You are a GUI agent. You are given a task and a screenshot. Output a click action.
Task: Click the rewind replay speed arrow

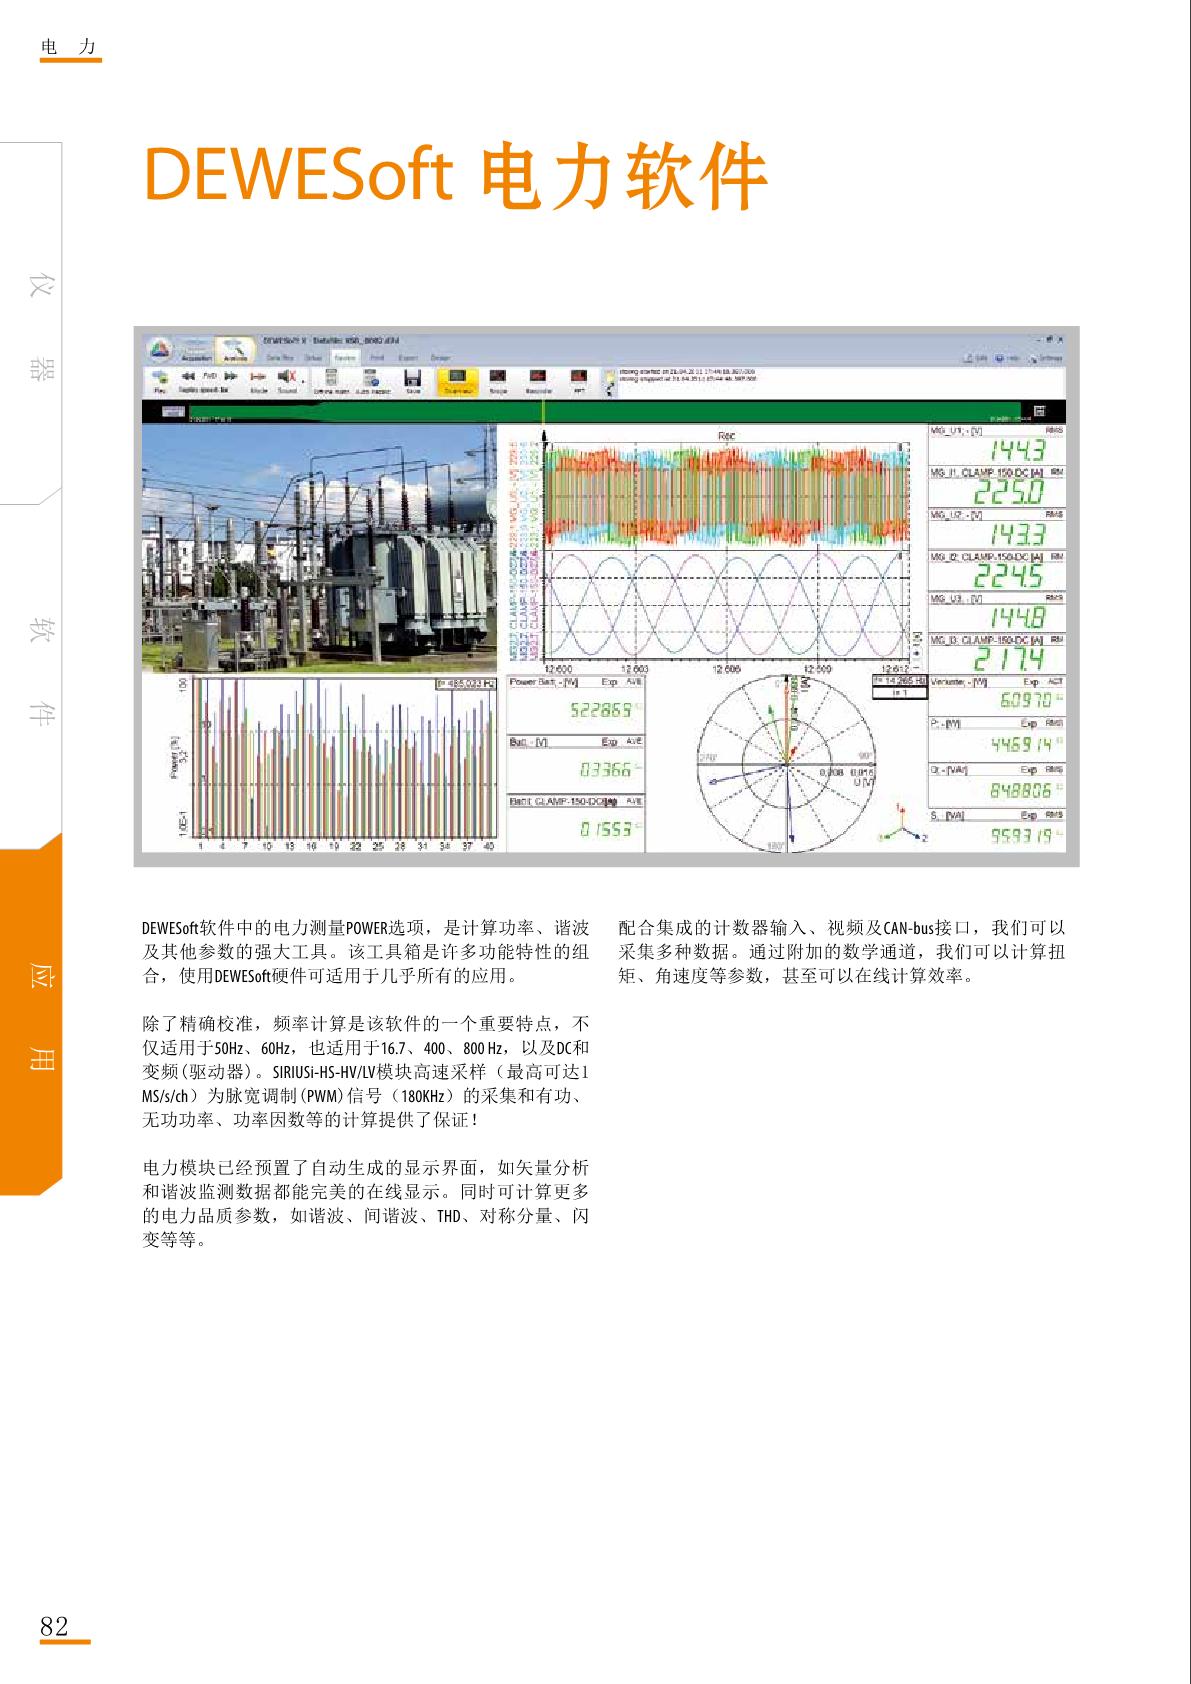pos(188,376)
